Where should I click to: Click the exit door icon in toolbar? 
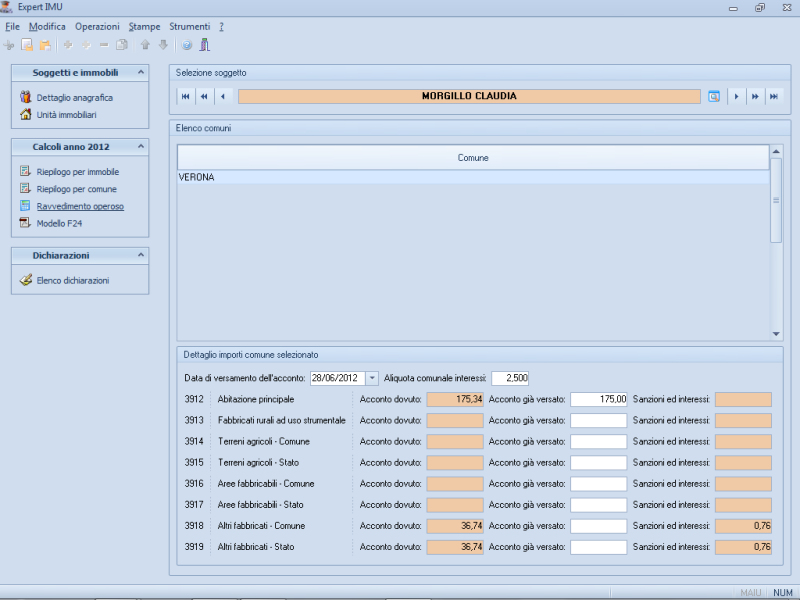[x=204, y=45]
